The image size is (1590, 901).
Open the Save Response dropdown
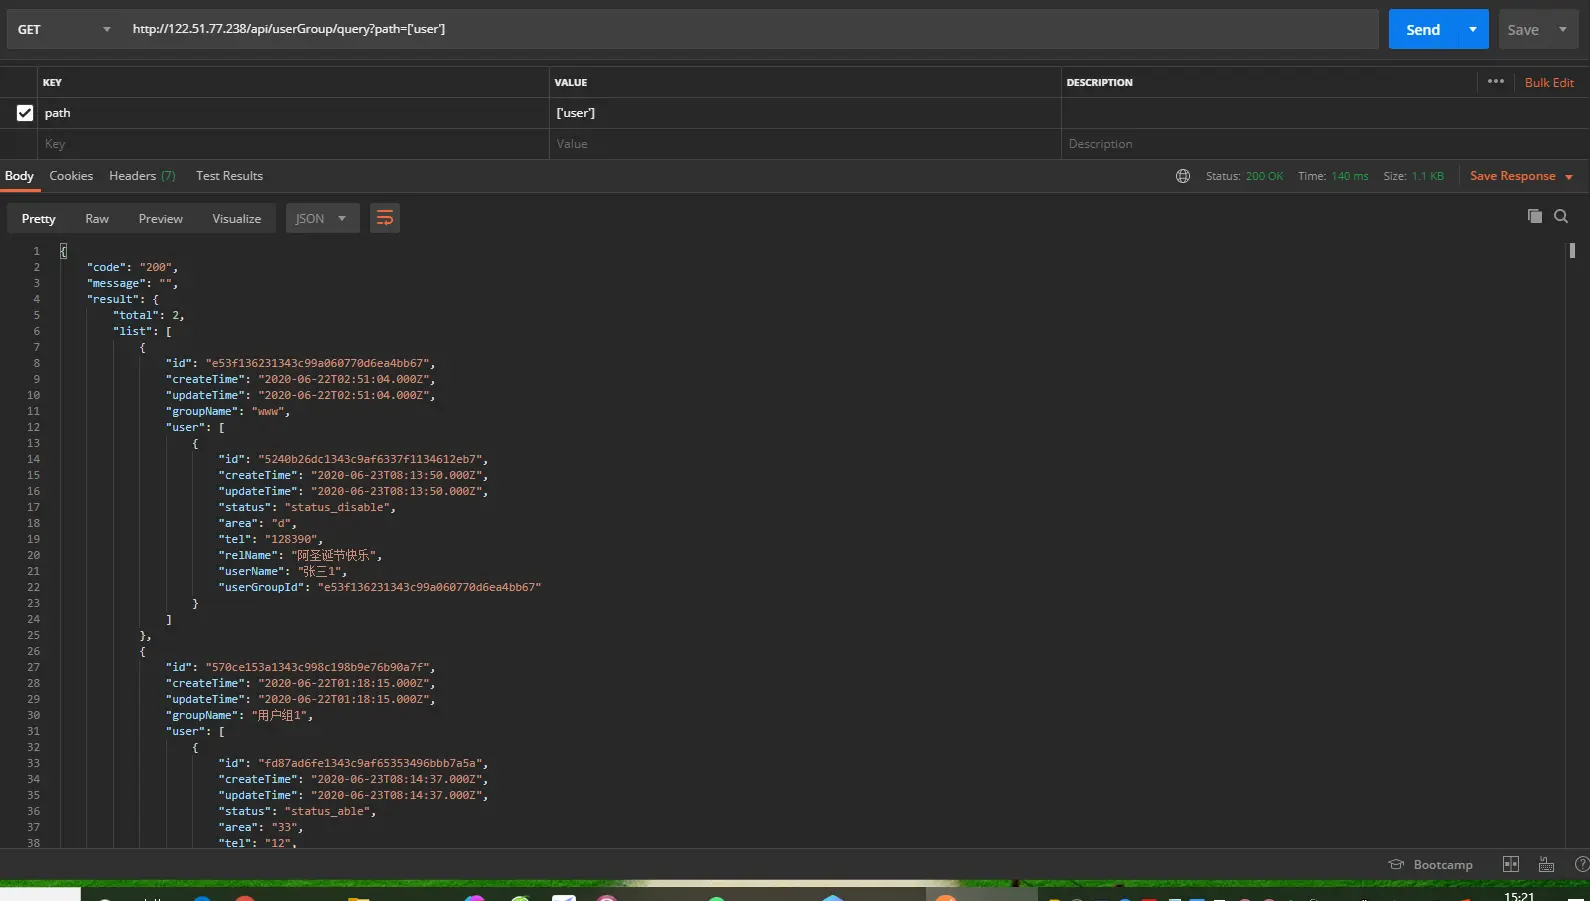[x=1521, y=176]
